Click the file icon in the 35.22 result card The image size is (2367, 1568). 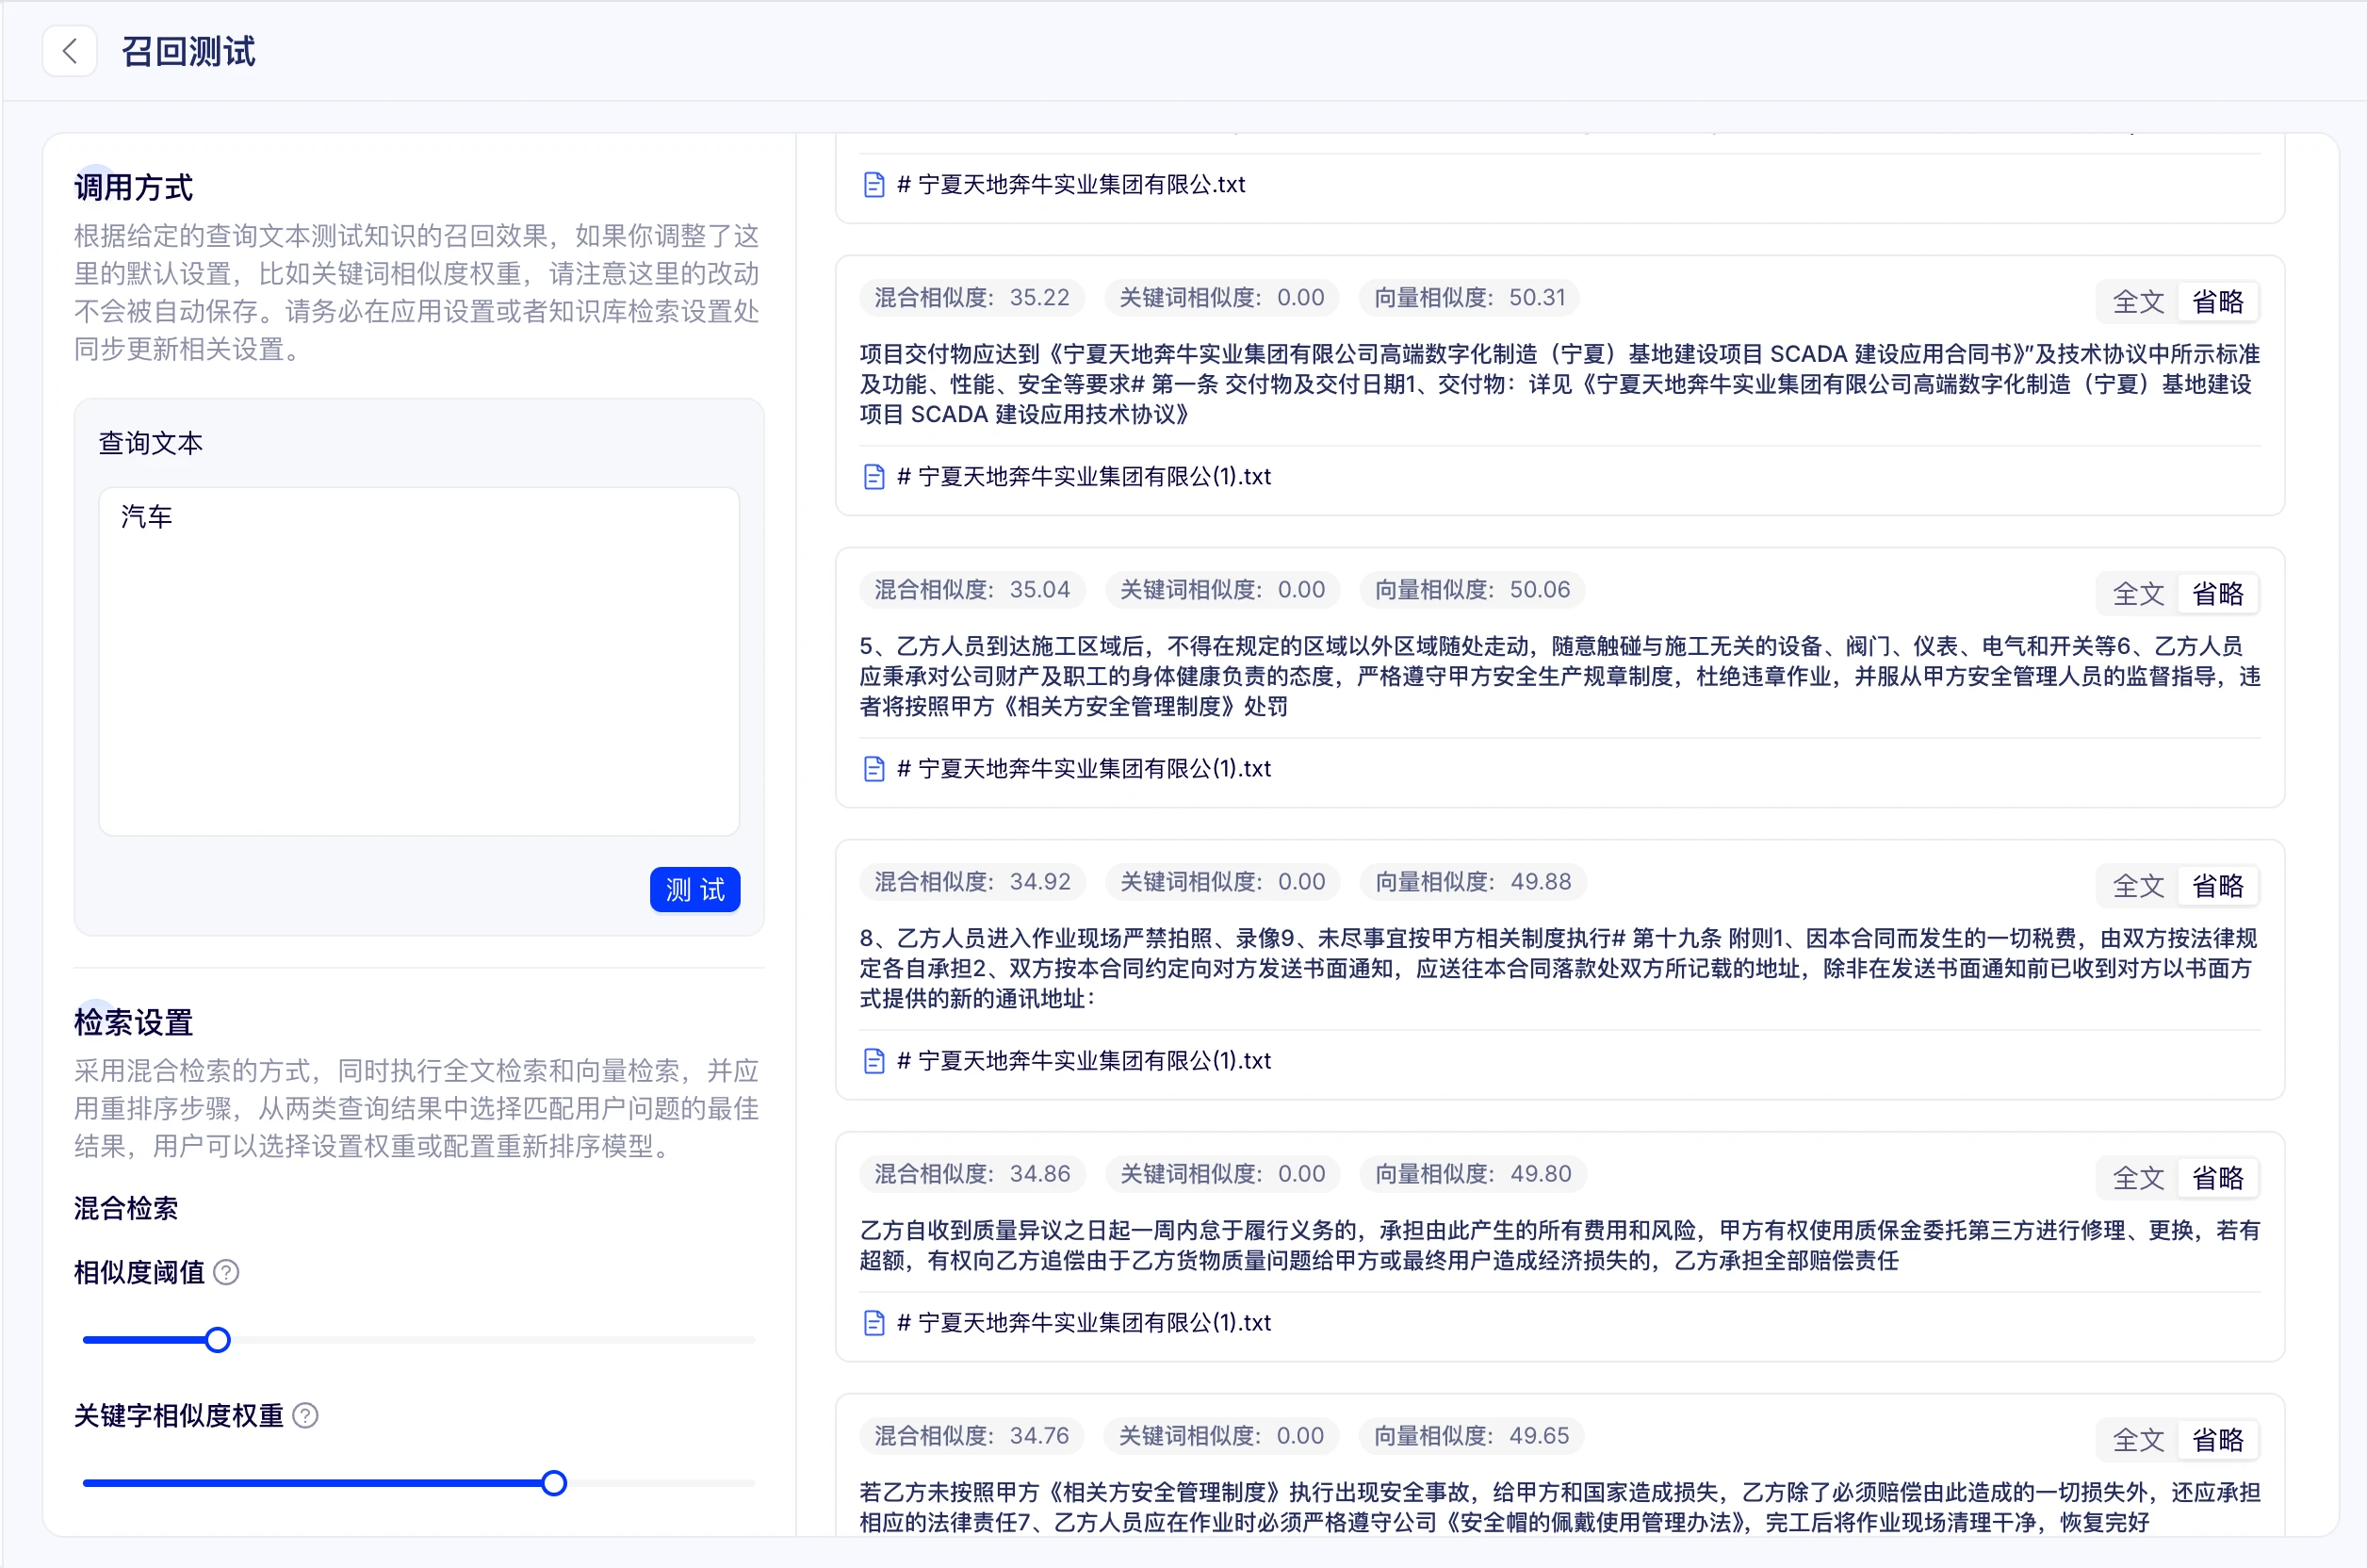(874, 477)
